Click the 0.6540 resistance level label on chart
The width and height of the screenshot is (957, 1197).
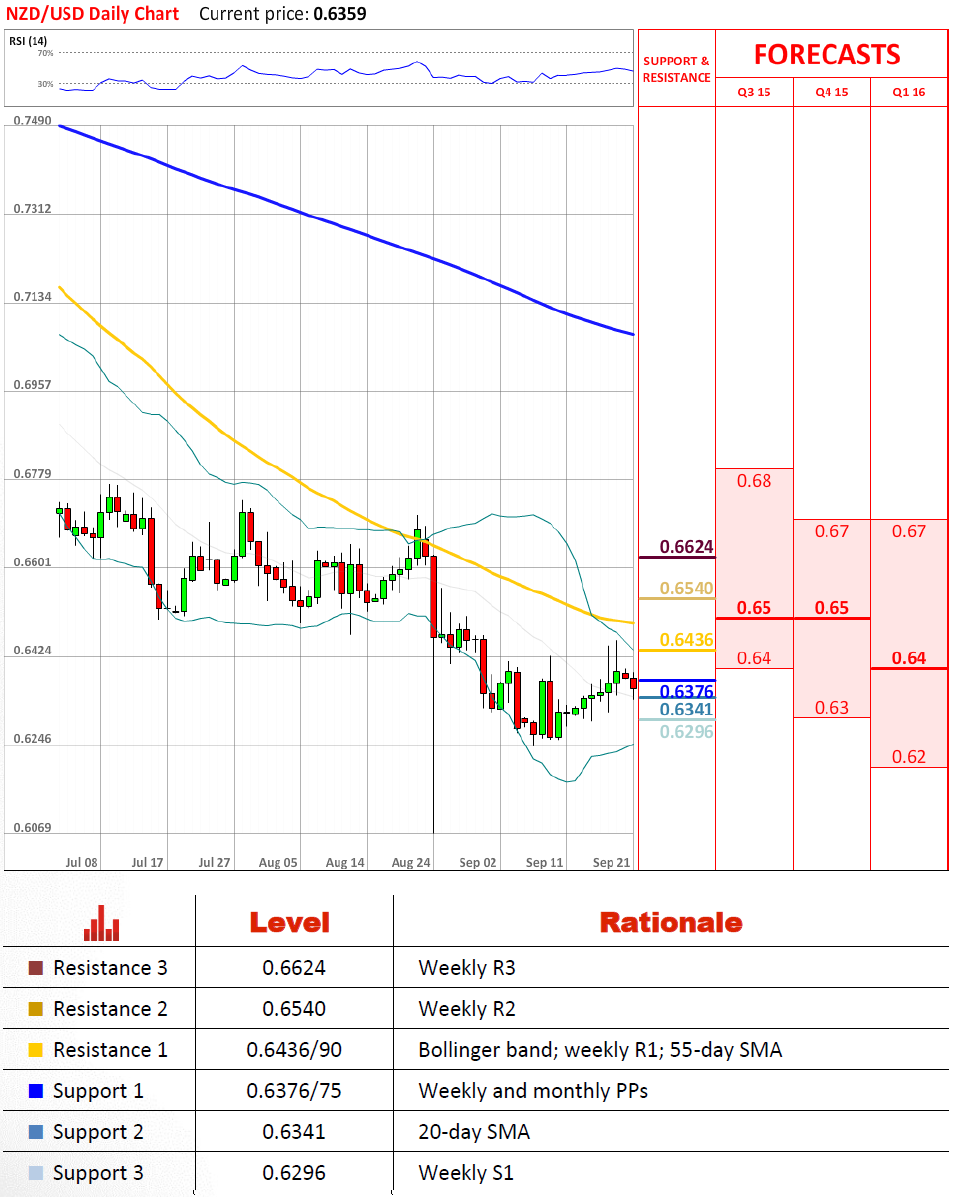(686, 588)
